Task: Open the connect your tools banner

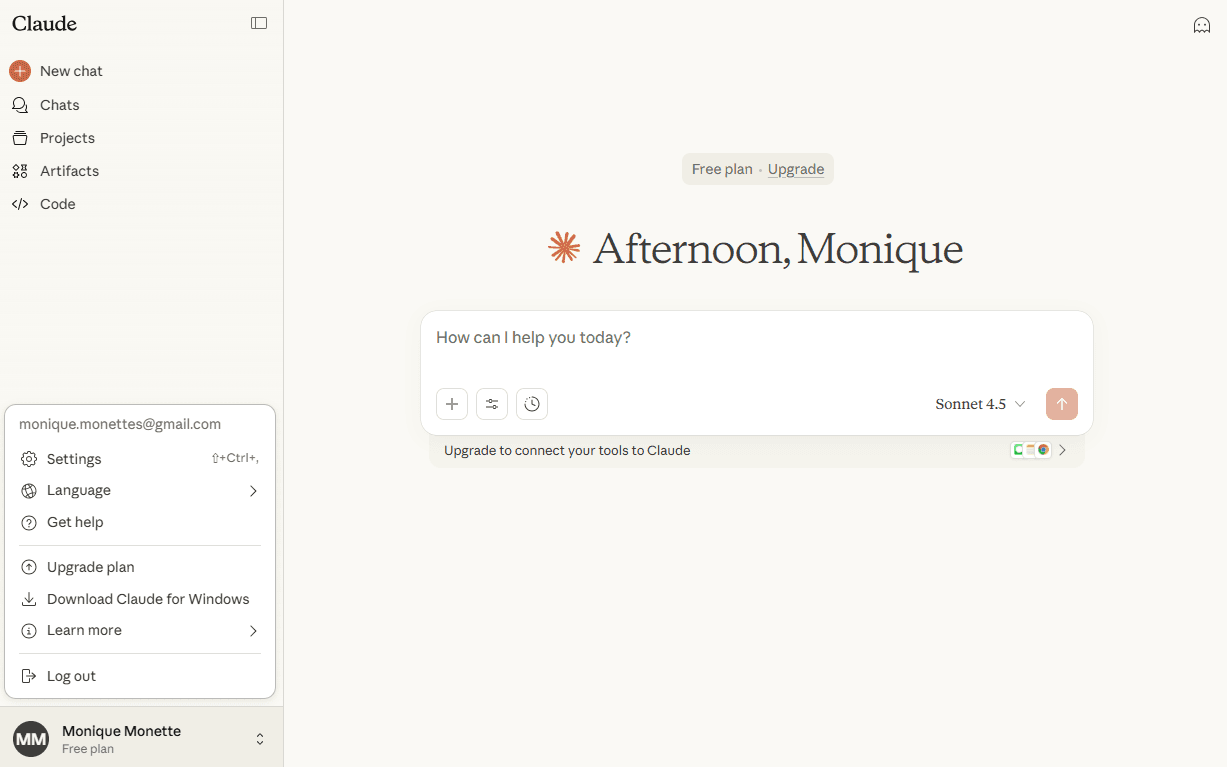Action: click(x=756, y=450)
